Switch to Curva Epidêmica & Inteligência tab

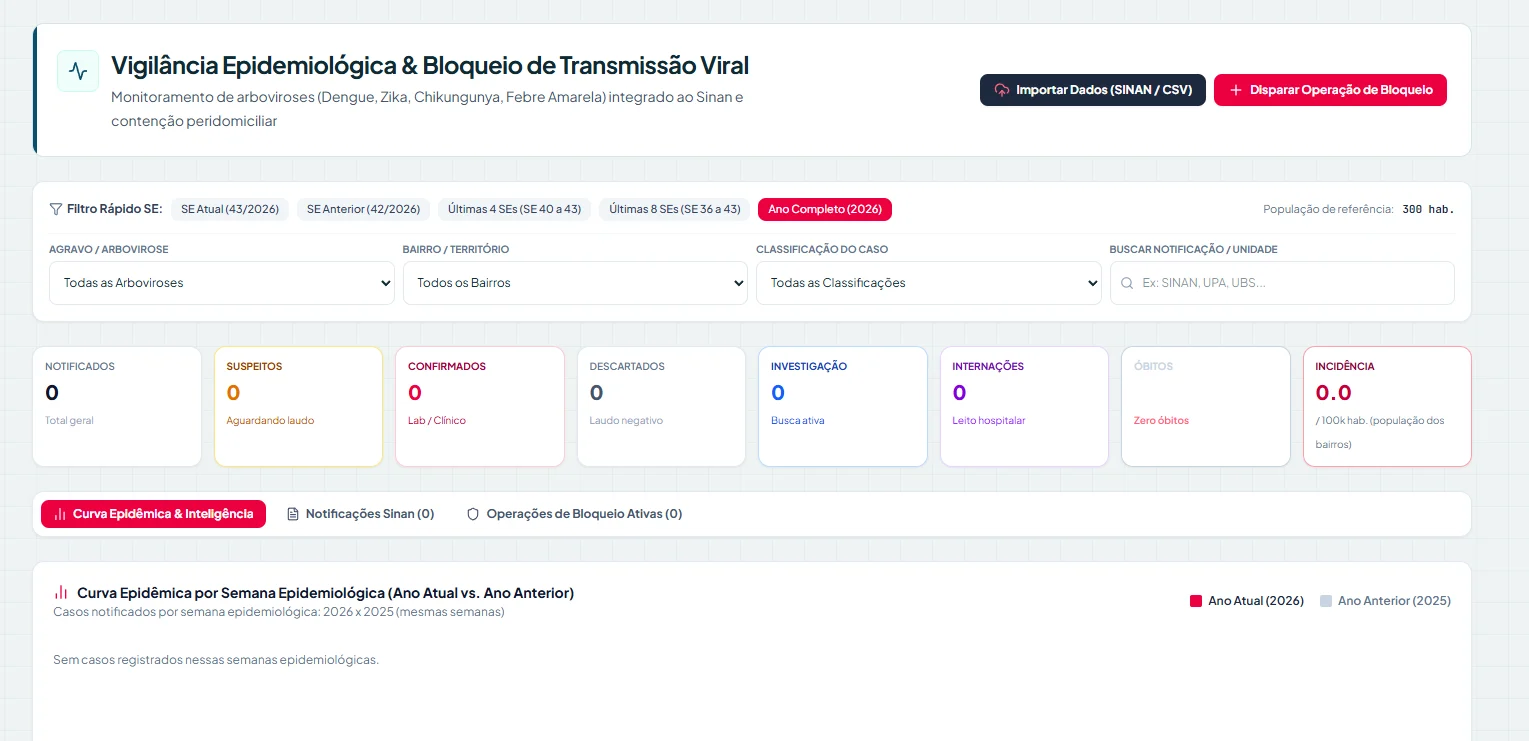pyautogui.click(x=153, y=514)
